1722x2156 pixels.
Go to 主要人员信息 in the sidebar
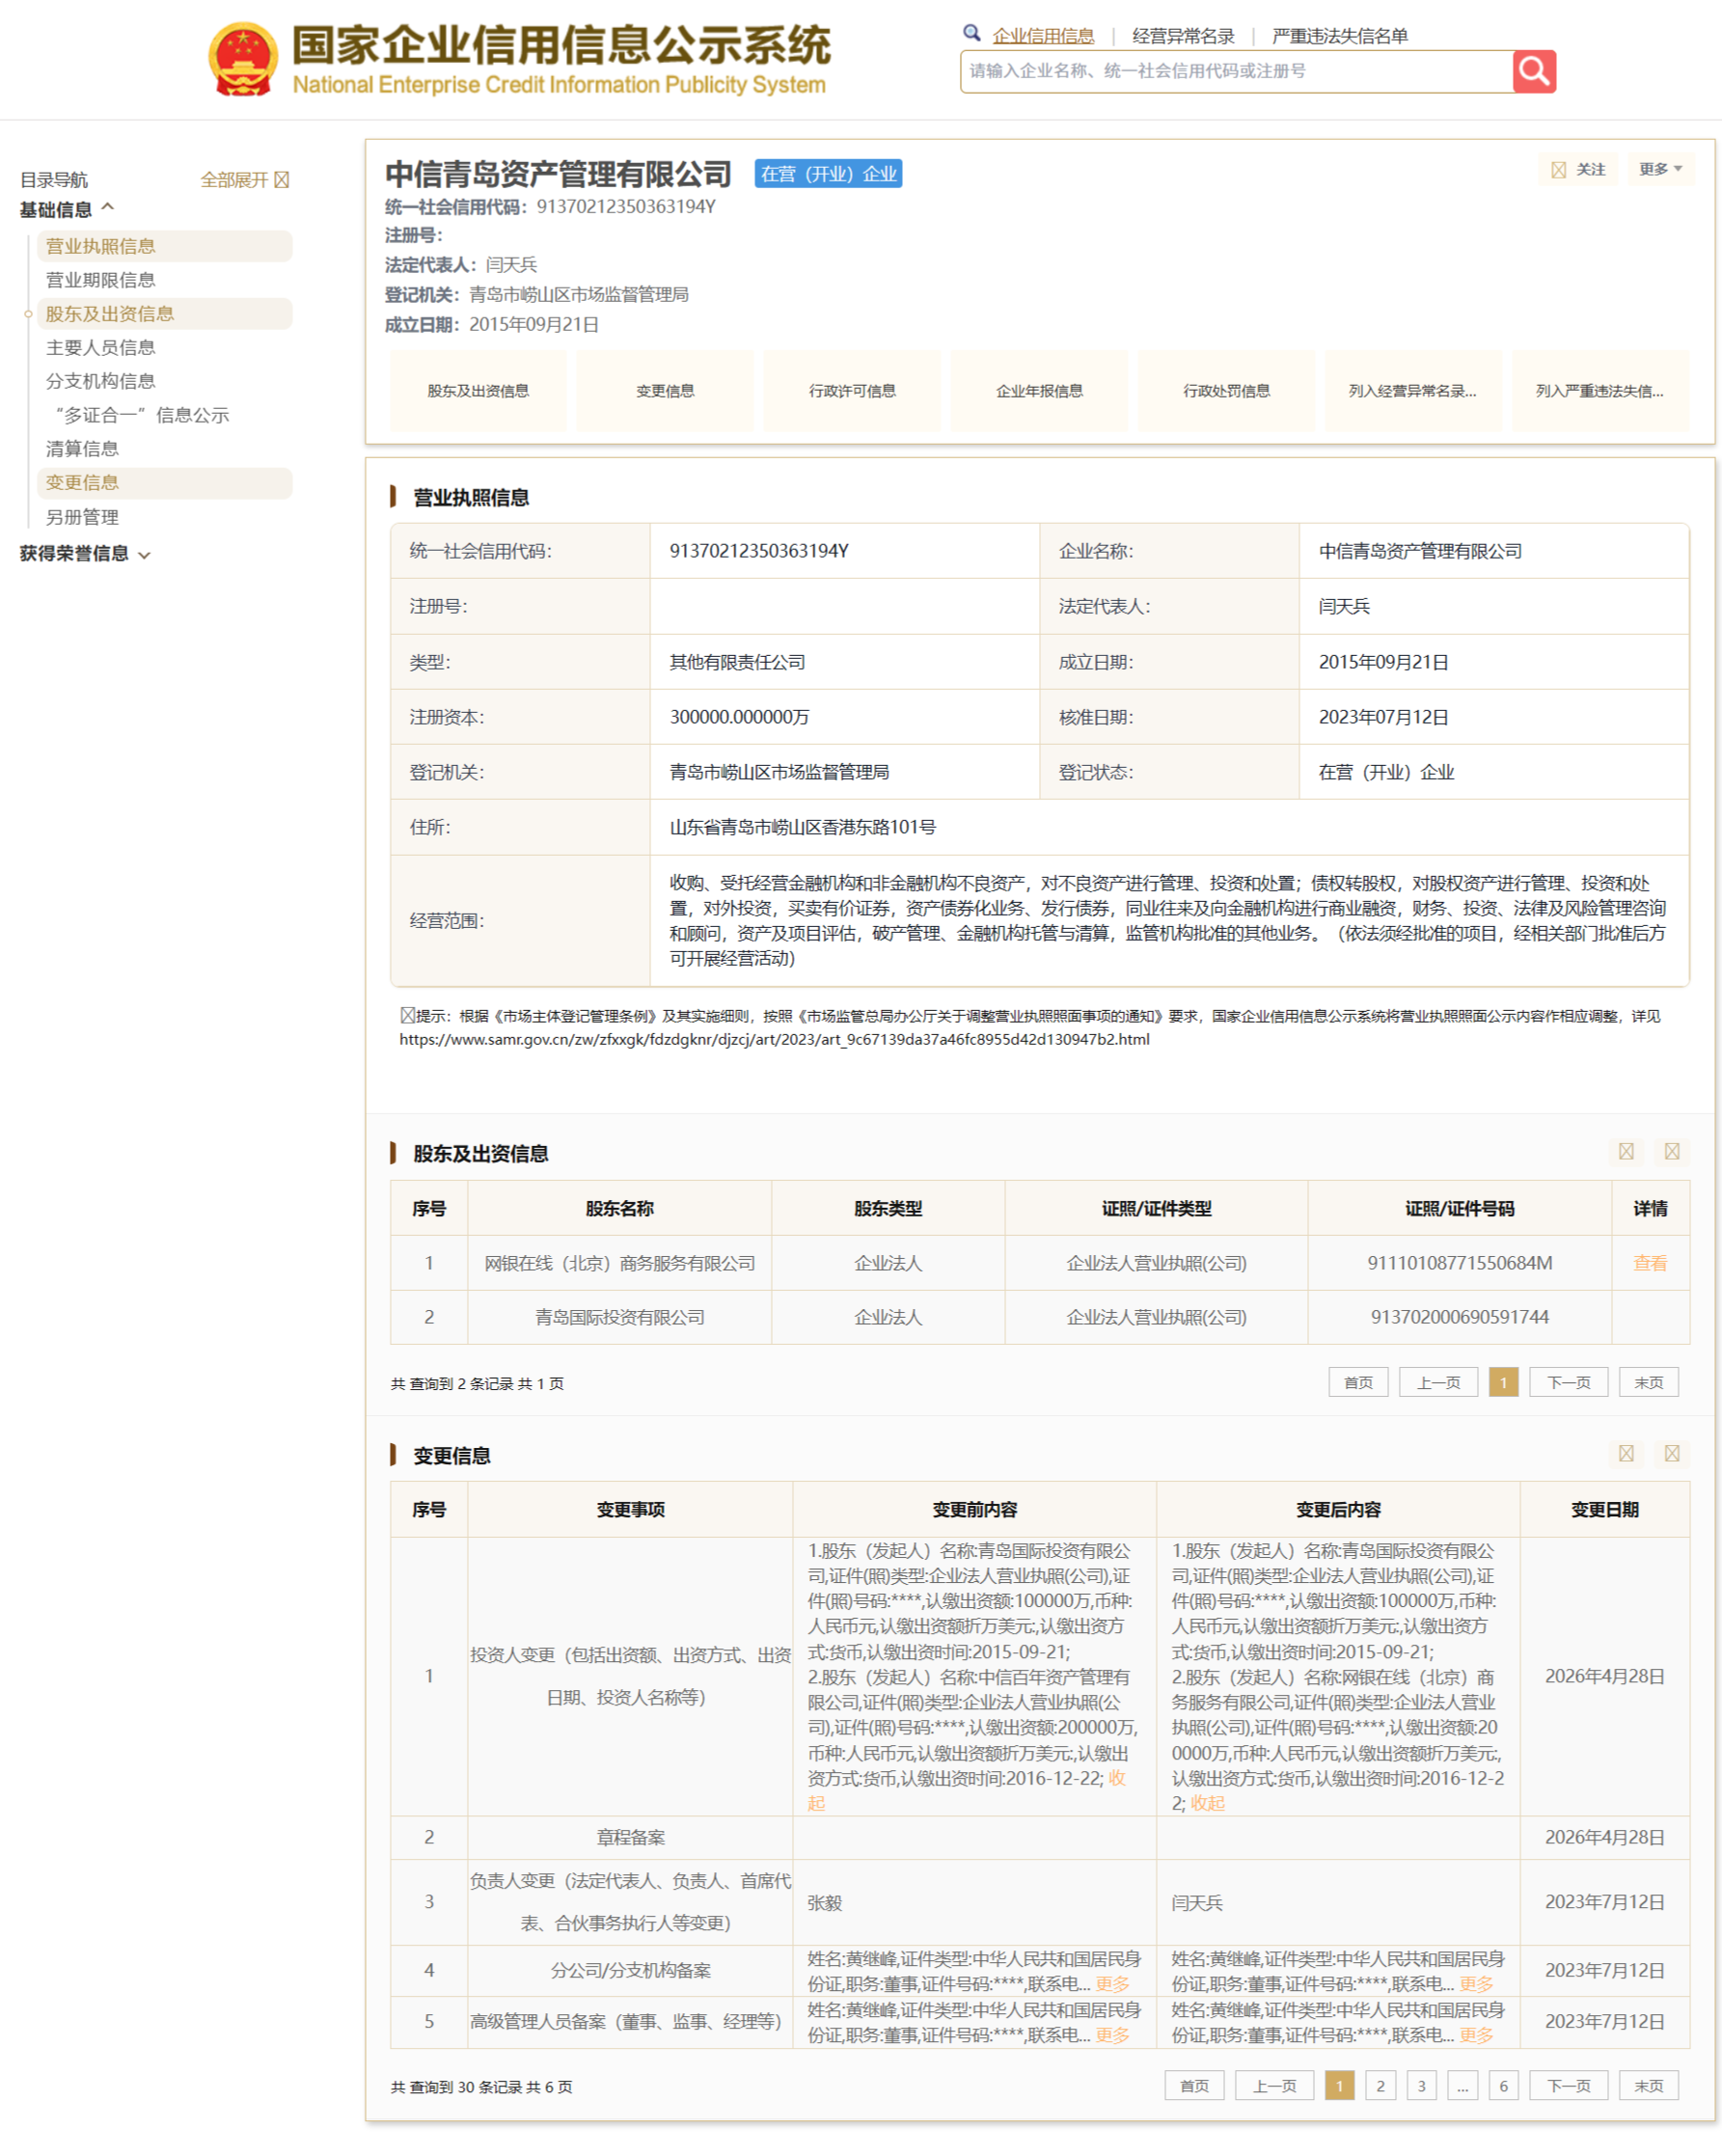click(100, 348)
